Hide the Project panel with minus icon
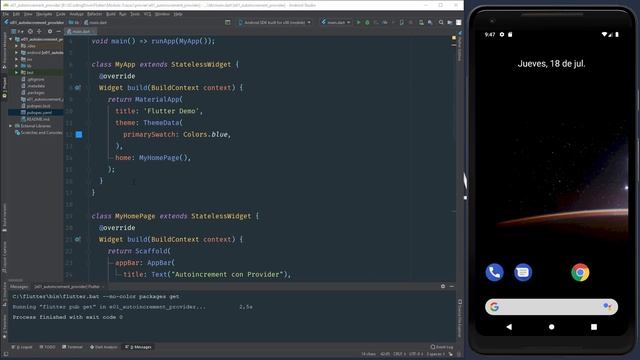 [58, 31]
